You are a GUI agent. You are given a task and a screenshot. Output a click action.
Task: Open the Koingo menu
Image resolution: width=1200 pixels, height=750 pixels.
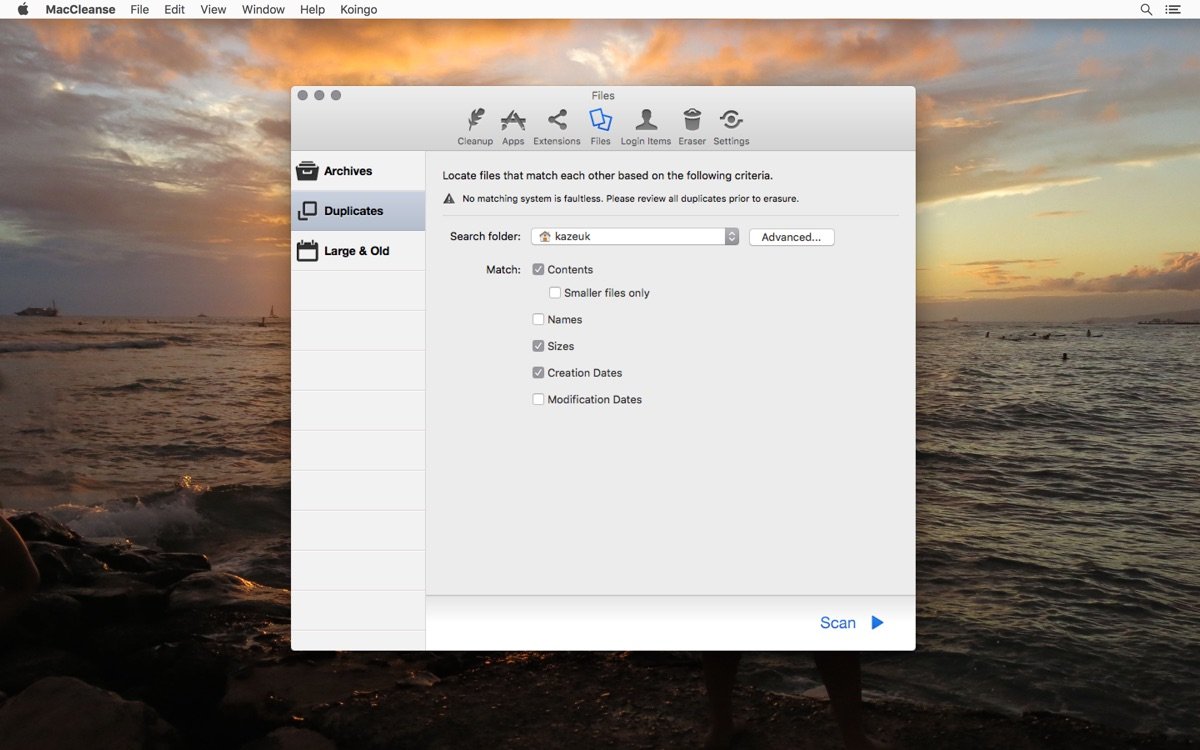click(x=358, y=9)
